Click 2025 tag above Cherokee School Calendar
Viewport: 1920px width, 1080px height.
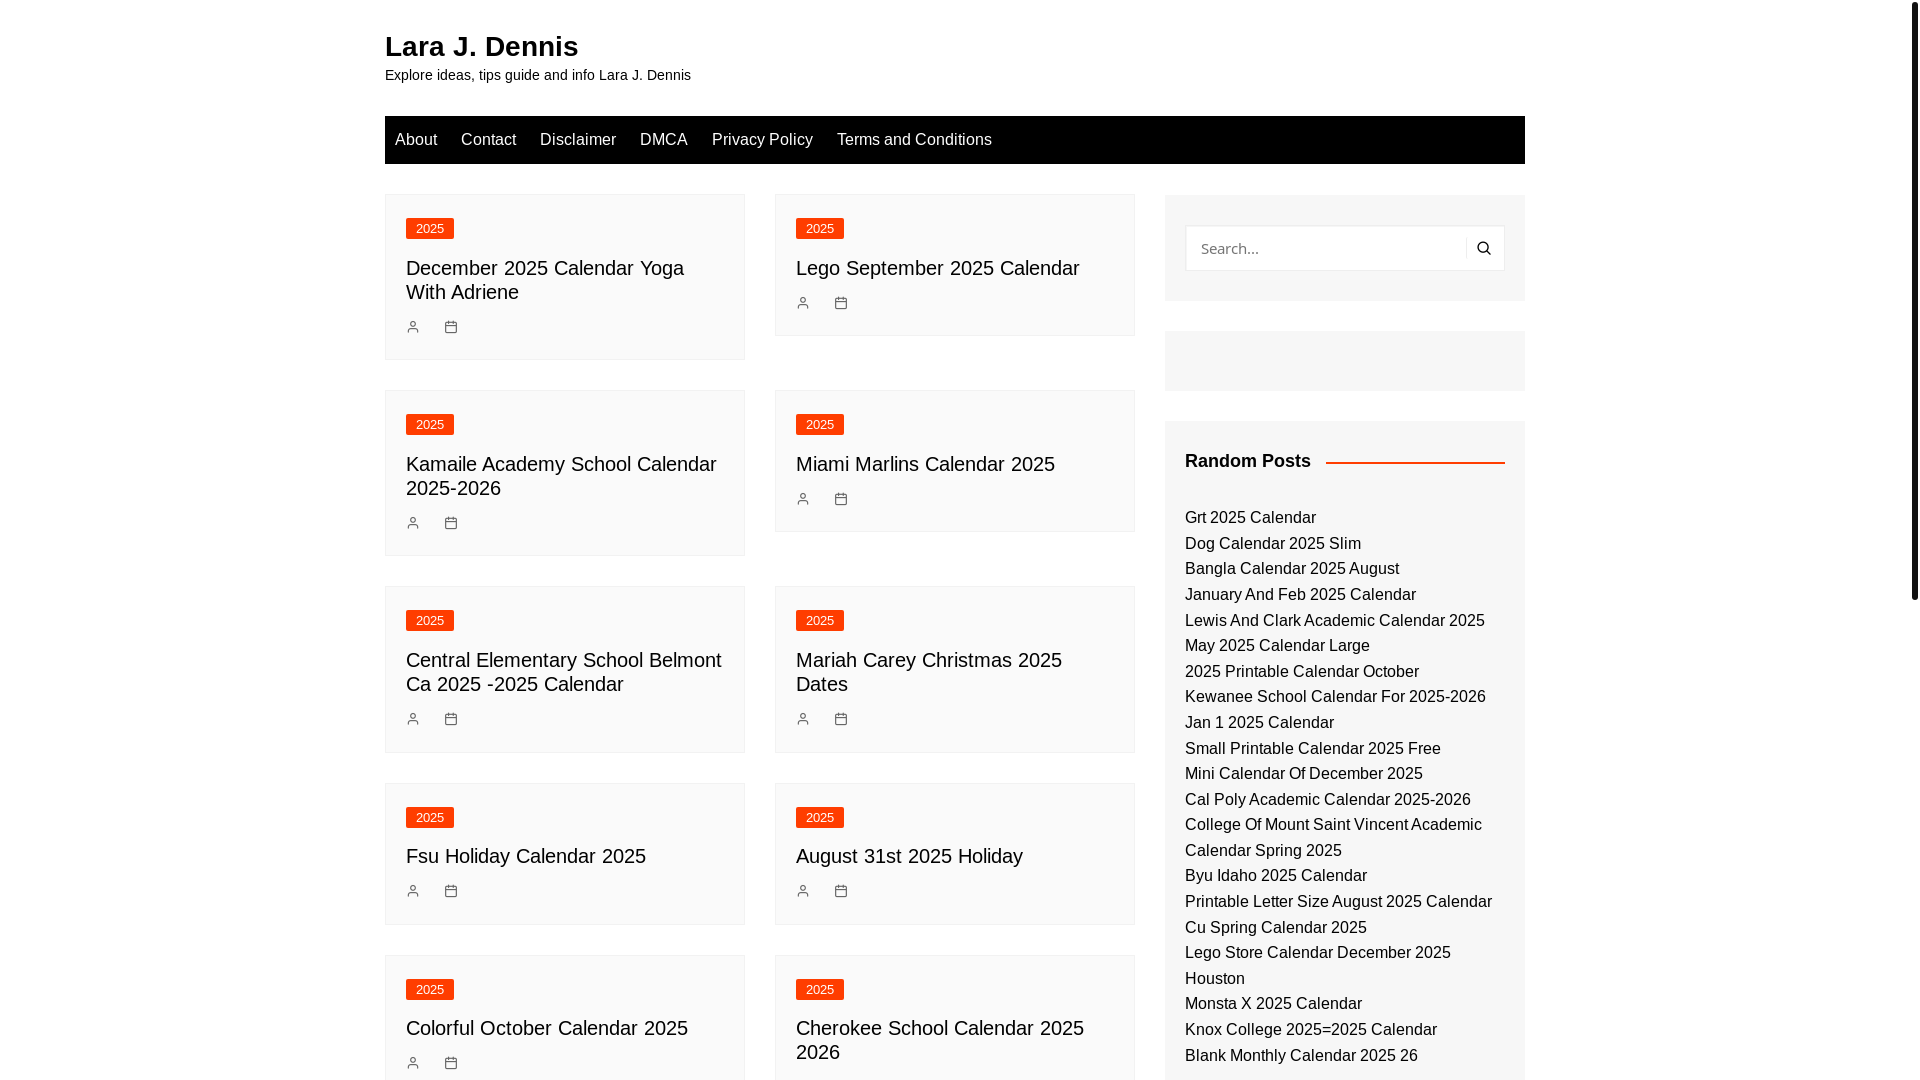820,989
